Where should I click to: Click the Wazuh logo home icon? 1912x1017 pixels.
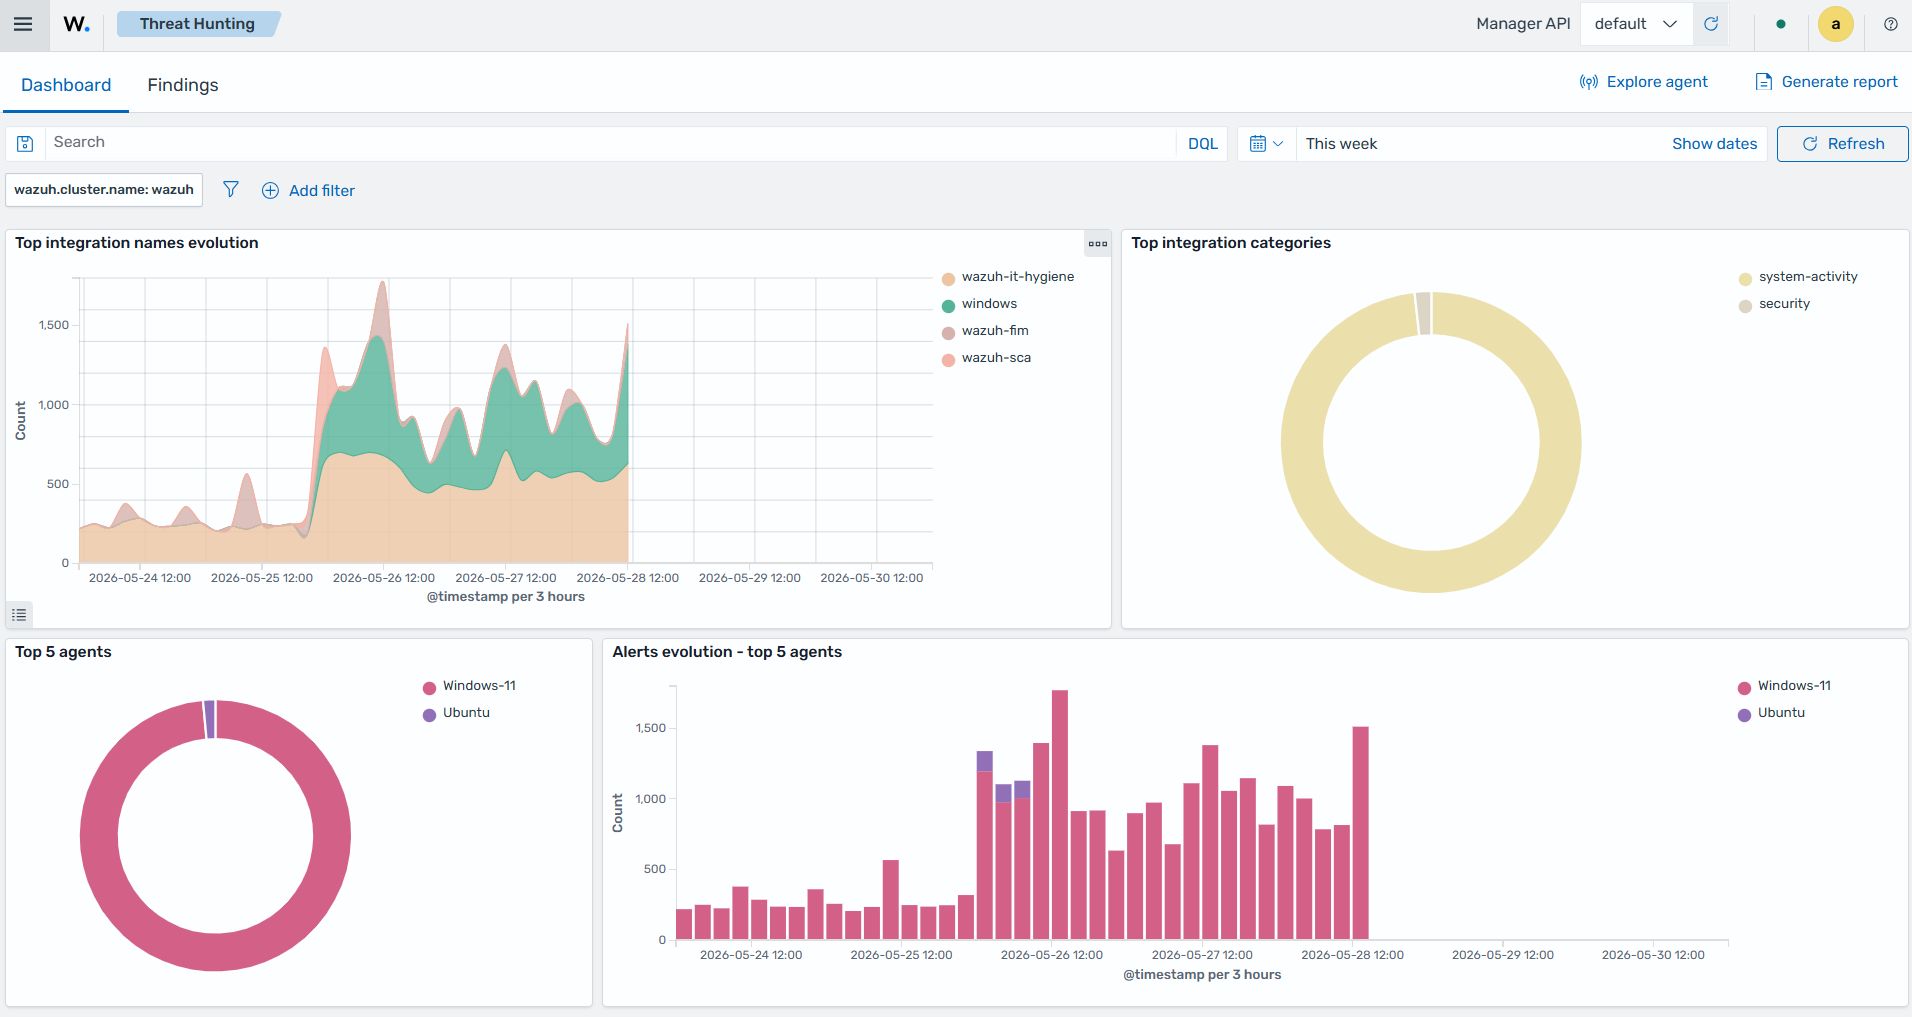tap(77, 24)
